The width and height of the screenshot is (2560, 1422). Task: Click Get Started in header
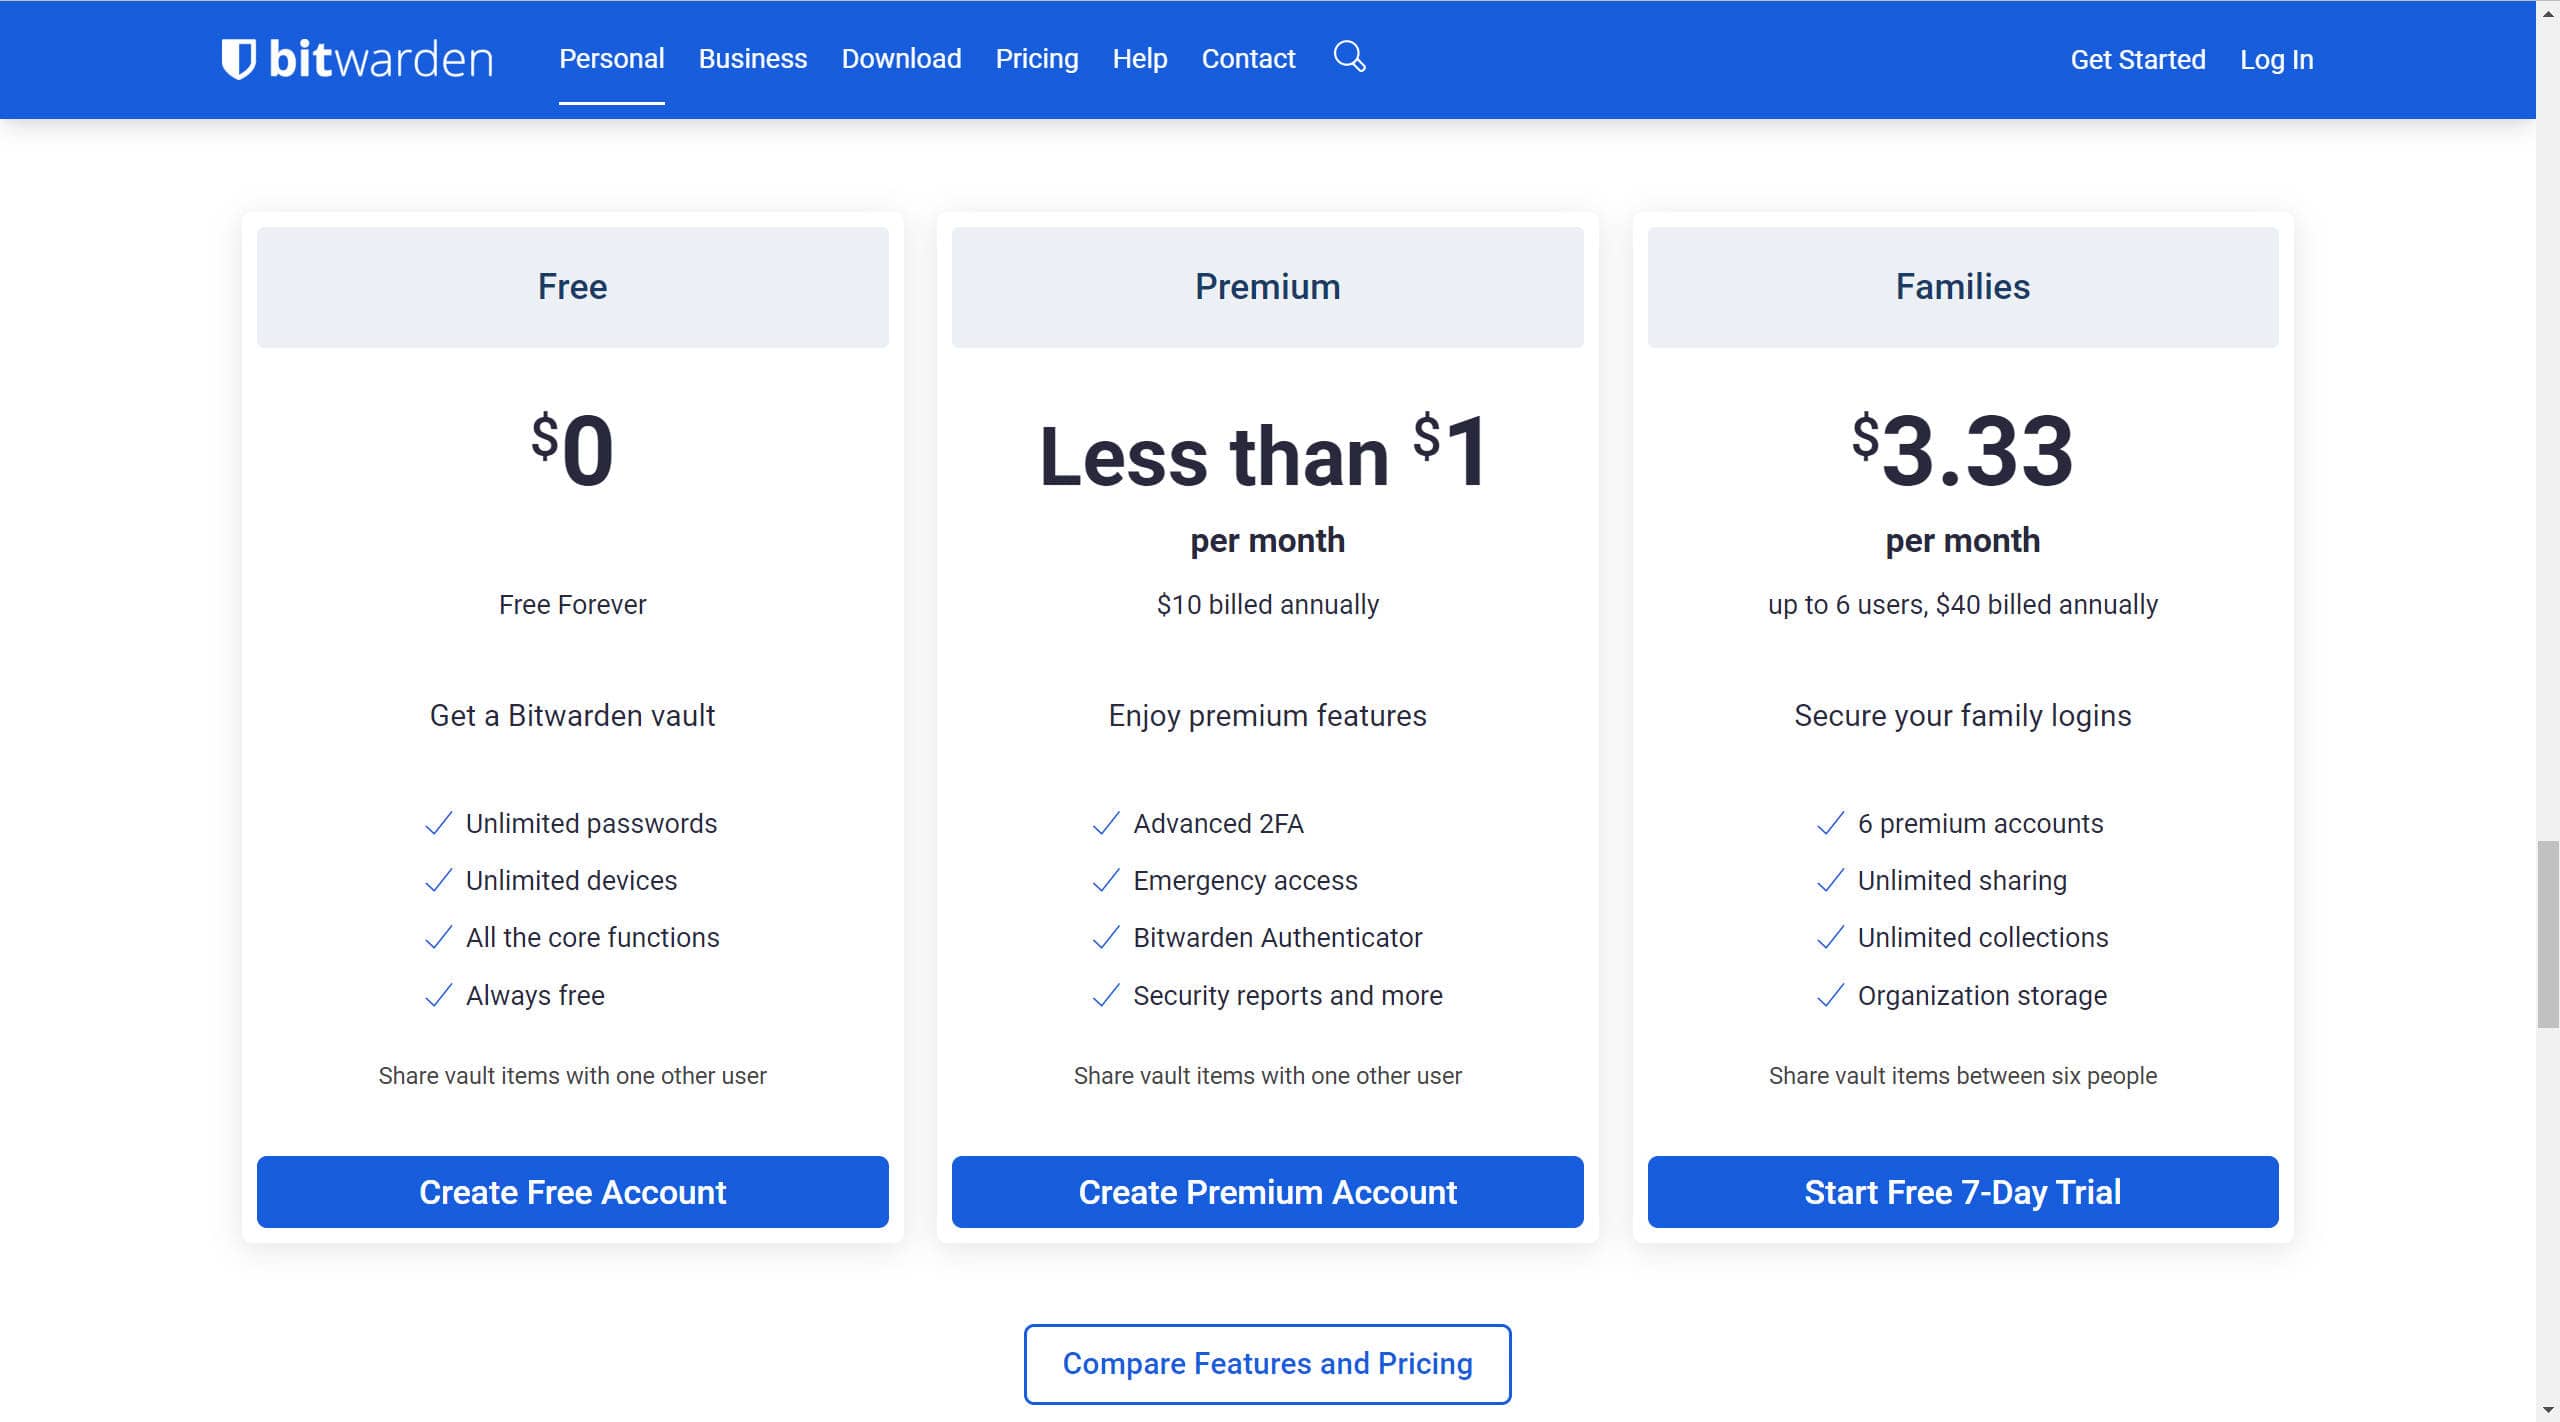pyautogui.click(x=2137, y=60)
